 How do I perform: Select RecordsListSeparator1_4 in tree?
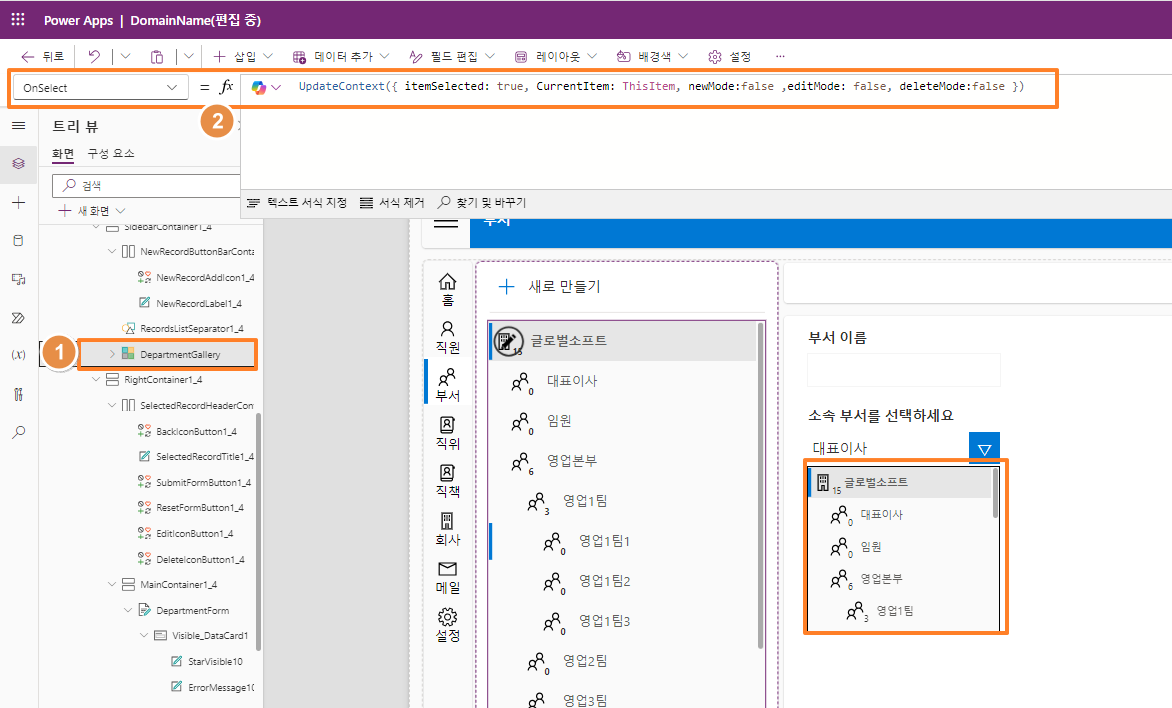click(191, 328)
